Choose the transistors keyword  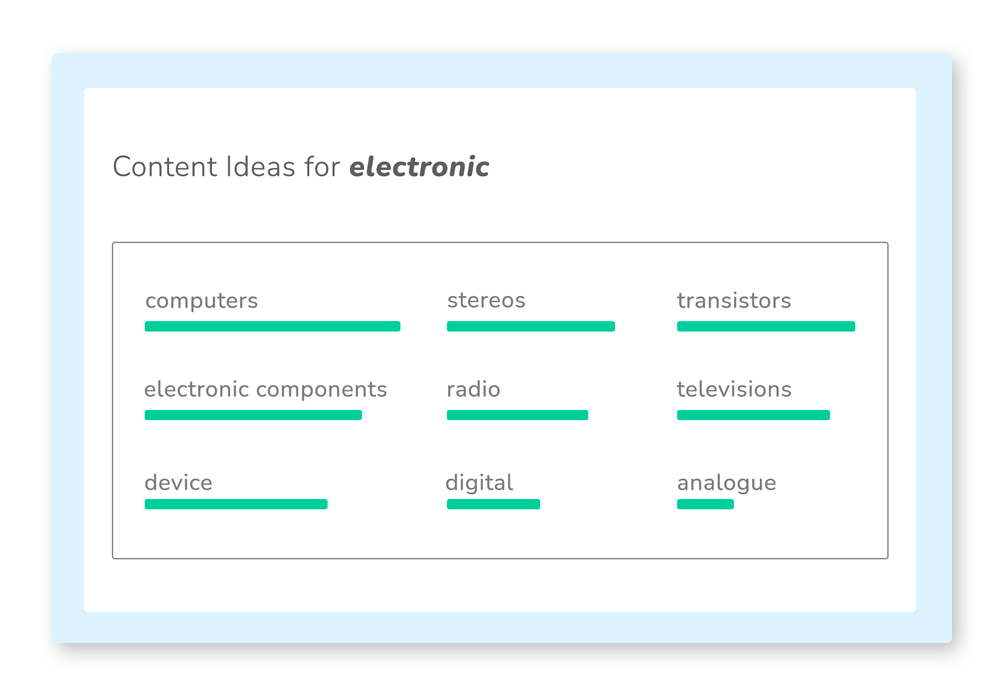pos(734,300)
